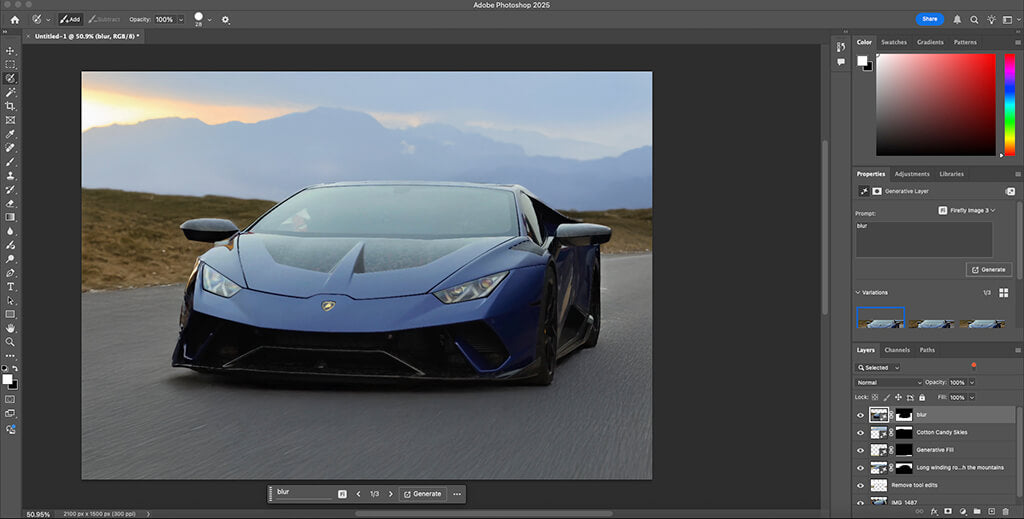Screen dimensions: 1024x519
Task: Open the task bar more options
Action: [x=457, y=494]
